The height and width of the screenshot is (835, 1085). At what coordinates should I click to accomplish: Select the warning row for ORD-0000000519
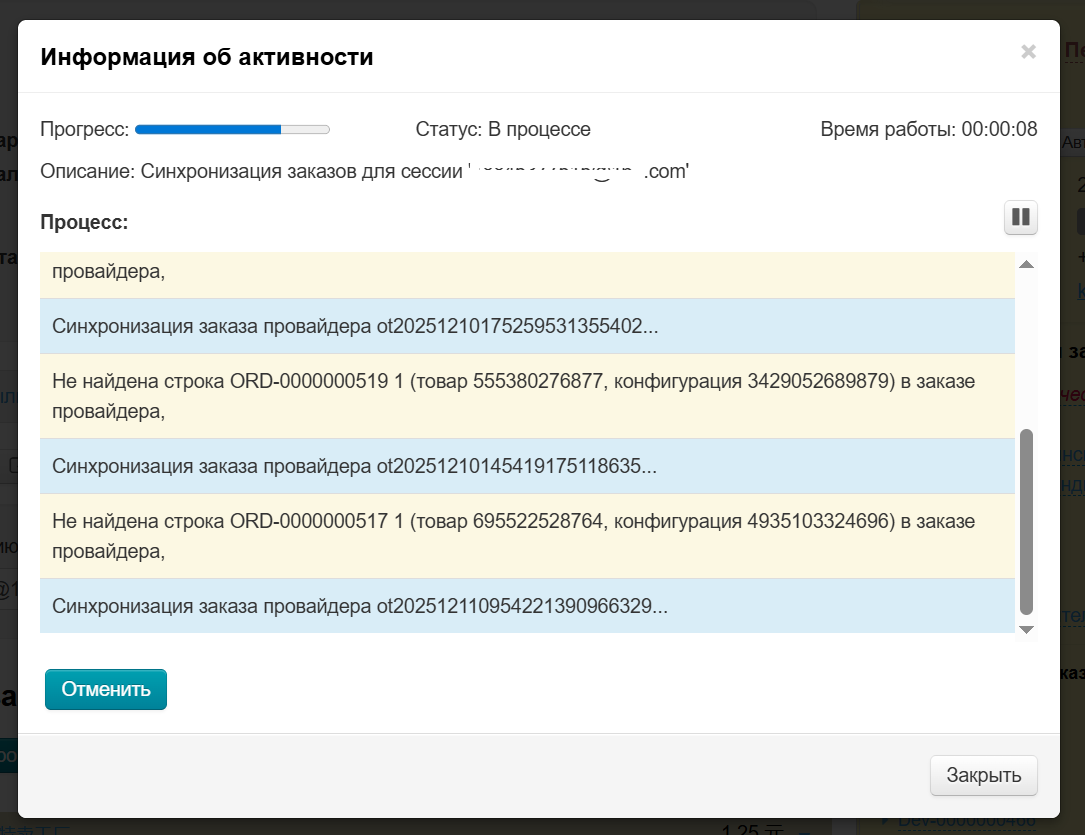point(527,396)
